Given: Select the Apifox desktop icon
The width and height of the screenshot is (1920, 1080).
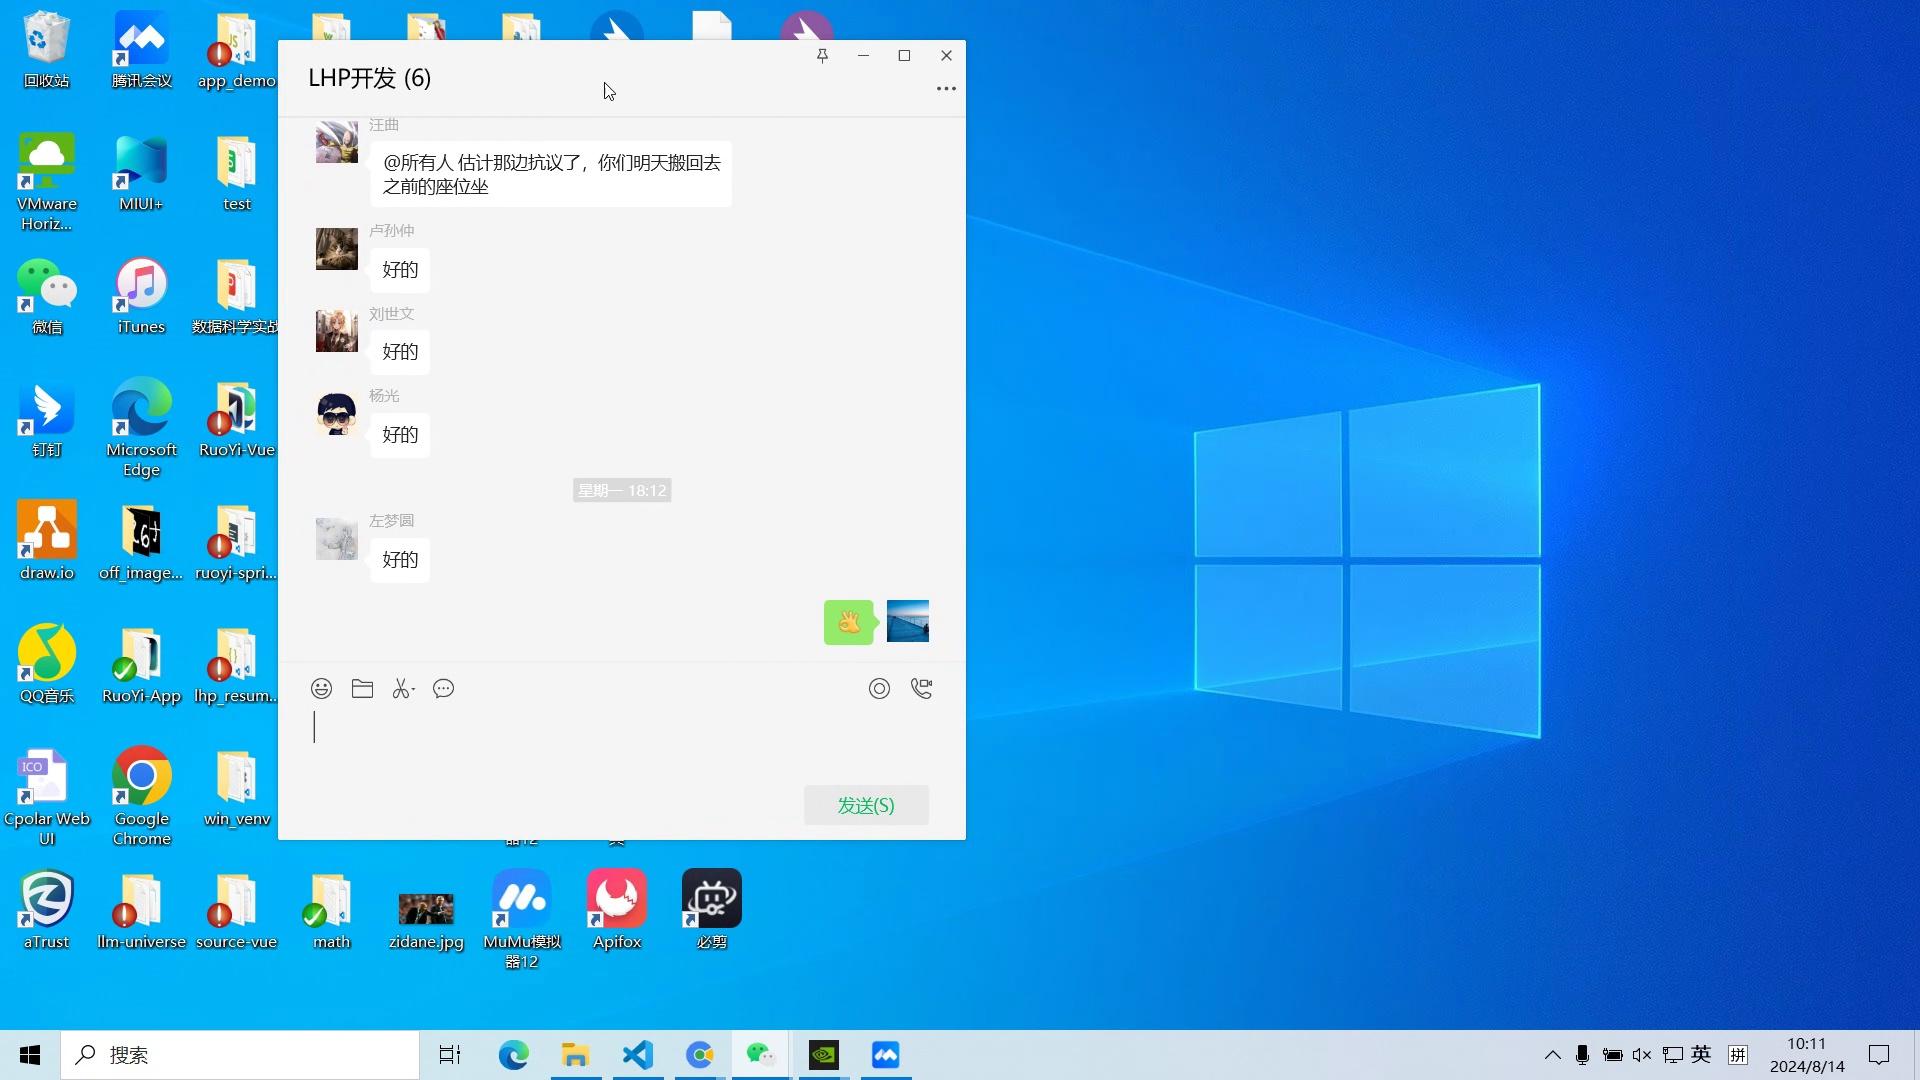Looking at the screenshot, I should 617,911.
